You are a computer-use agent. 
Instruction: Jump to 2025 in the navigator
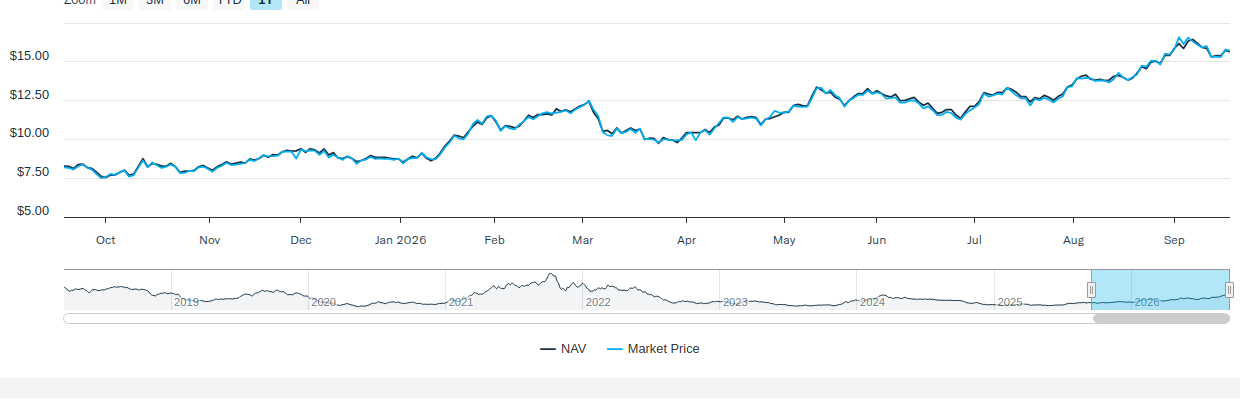point(1010,302)
